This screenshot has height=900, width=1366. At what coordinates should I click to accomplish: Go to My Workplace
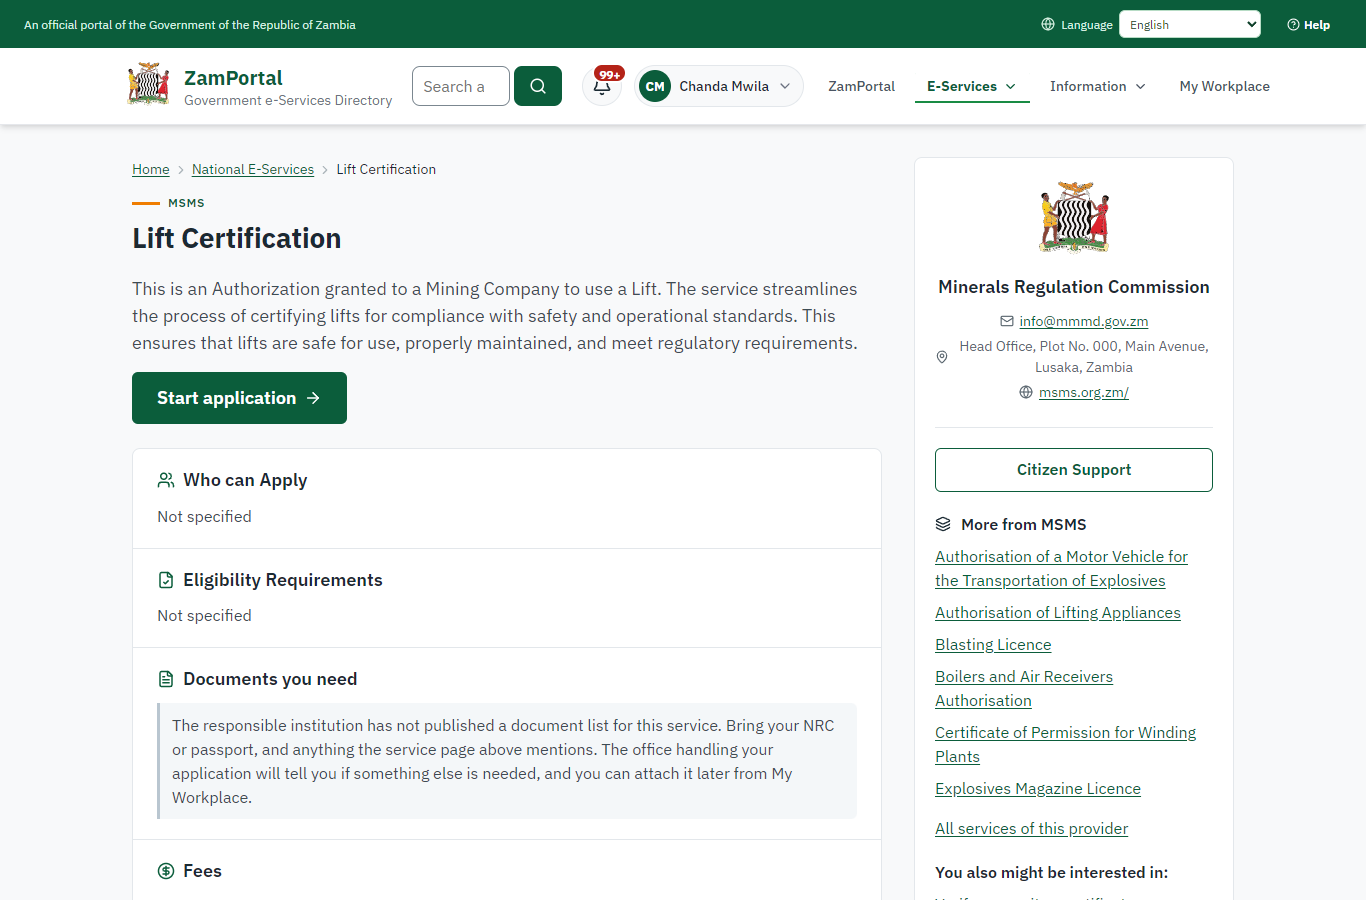click(1225, 86)
